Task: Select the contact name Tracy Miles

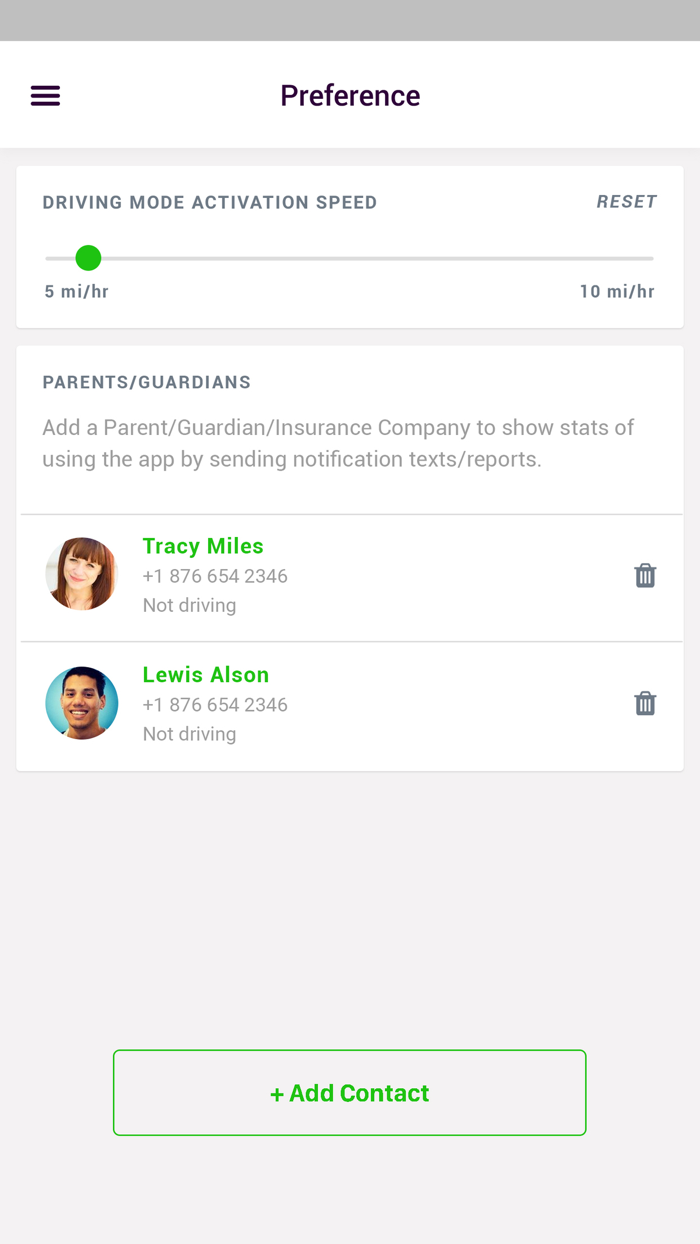Action: pyautogui.click(x=203, y=546)
